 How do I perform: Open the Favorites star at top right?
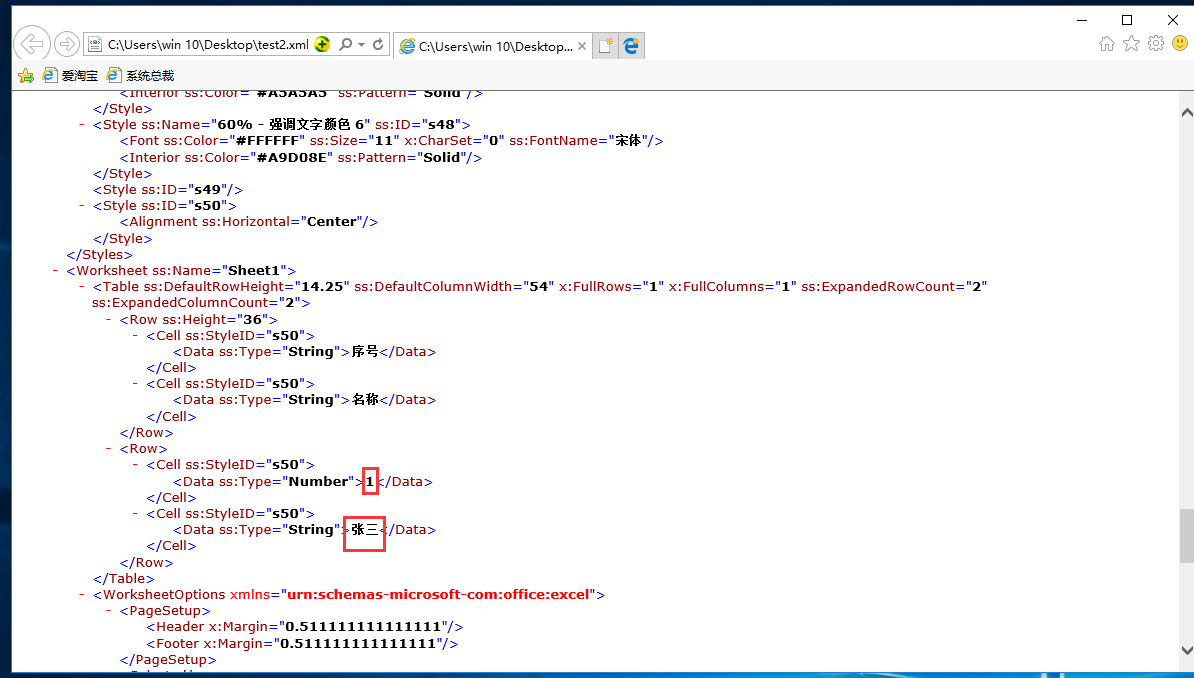coord(1132,44)
